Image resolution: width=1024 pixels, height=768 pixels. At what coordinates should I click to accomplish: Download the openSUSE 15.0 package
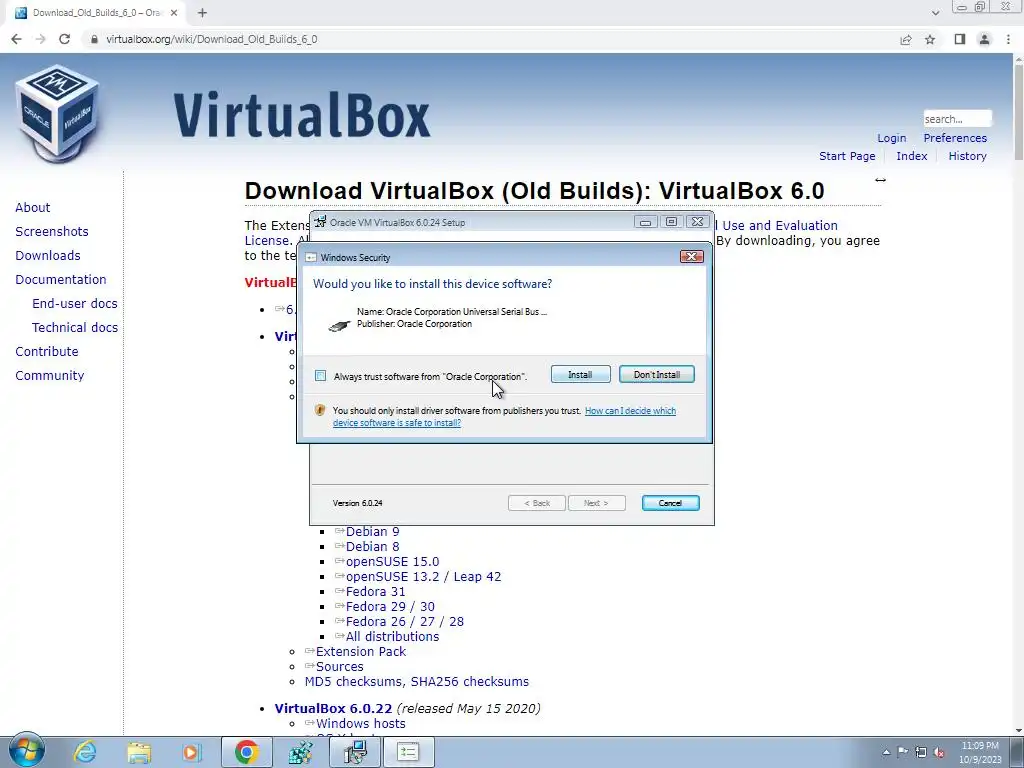click(x=392, y=562)
